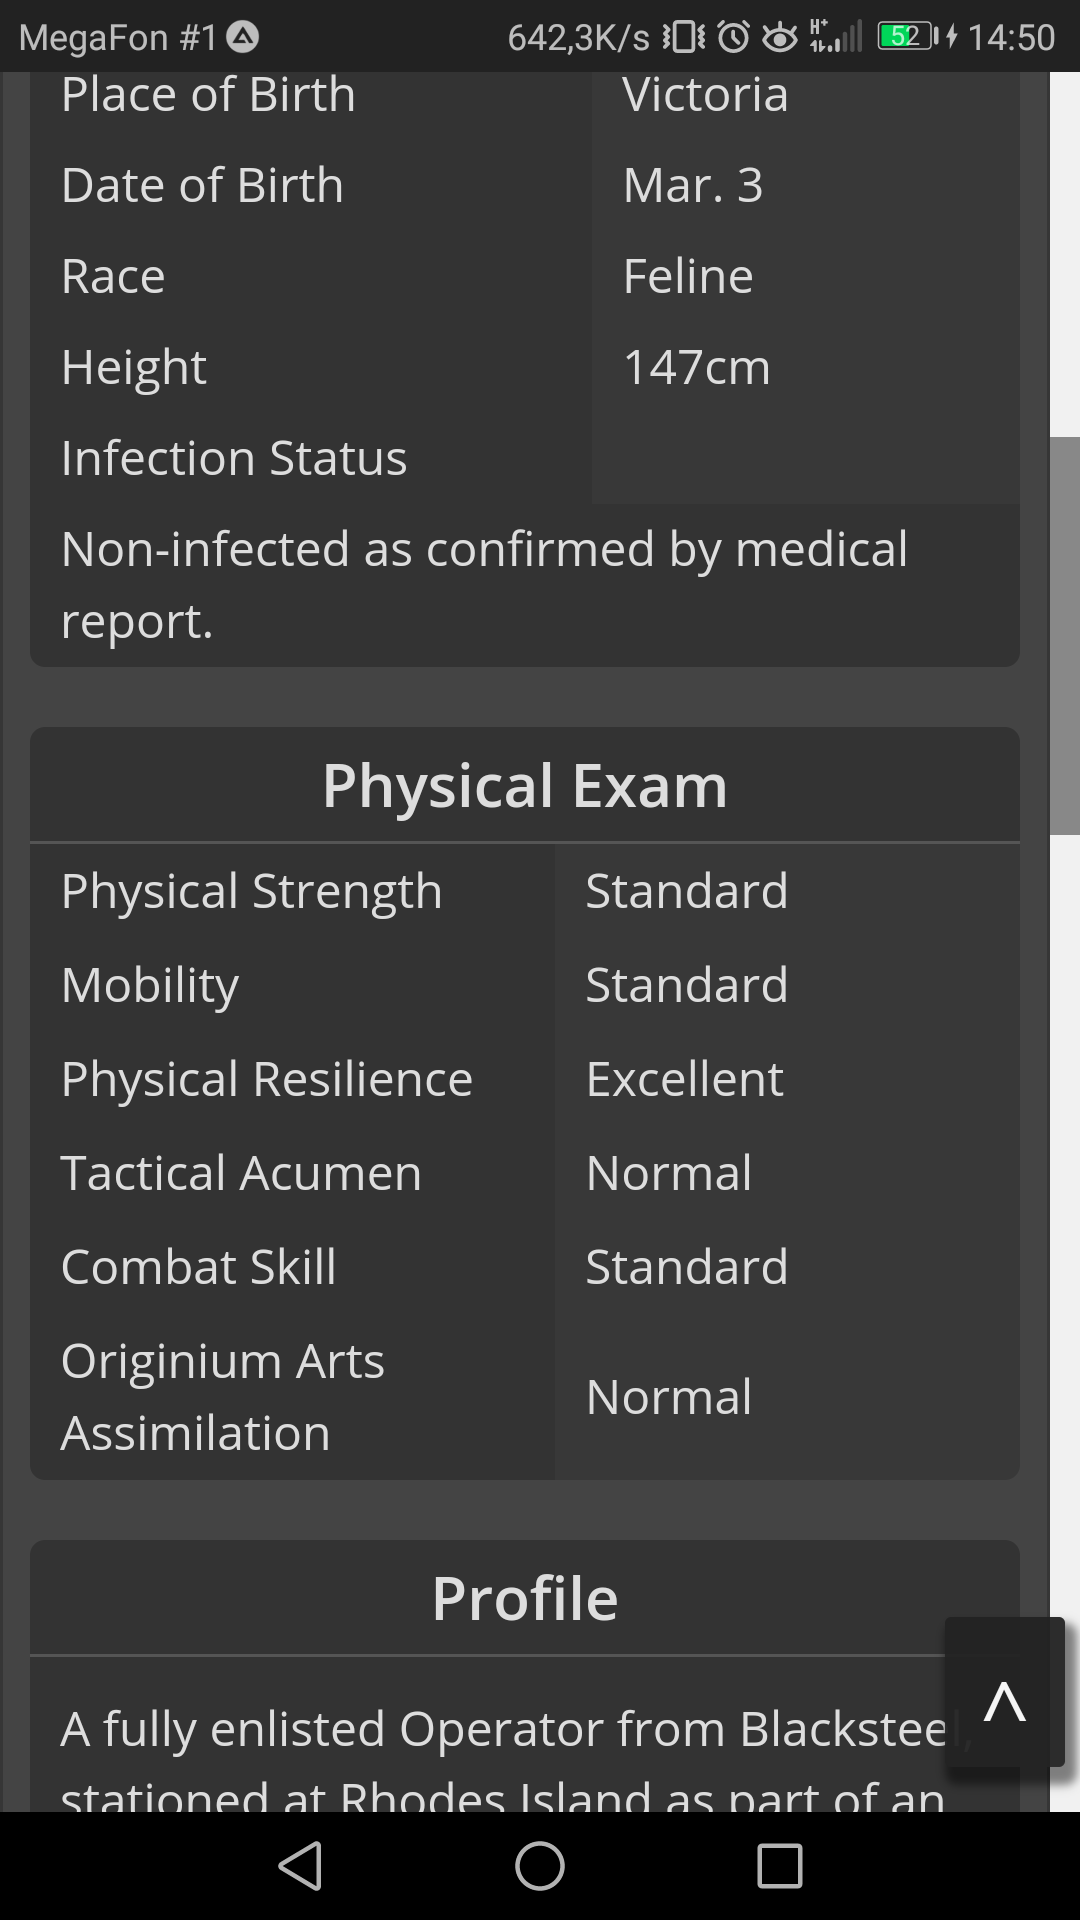Viewport: 1080px width, 1920px height.
Task: Select the Physical Exam section header
Action: [x=525, y=785]
